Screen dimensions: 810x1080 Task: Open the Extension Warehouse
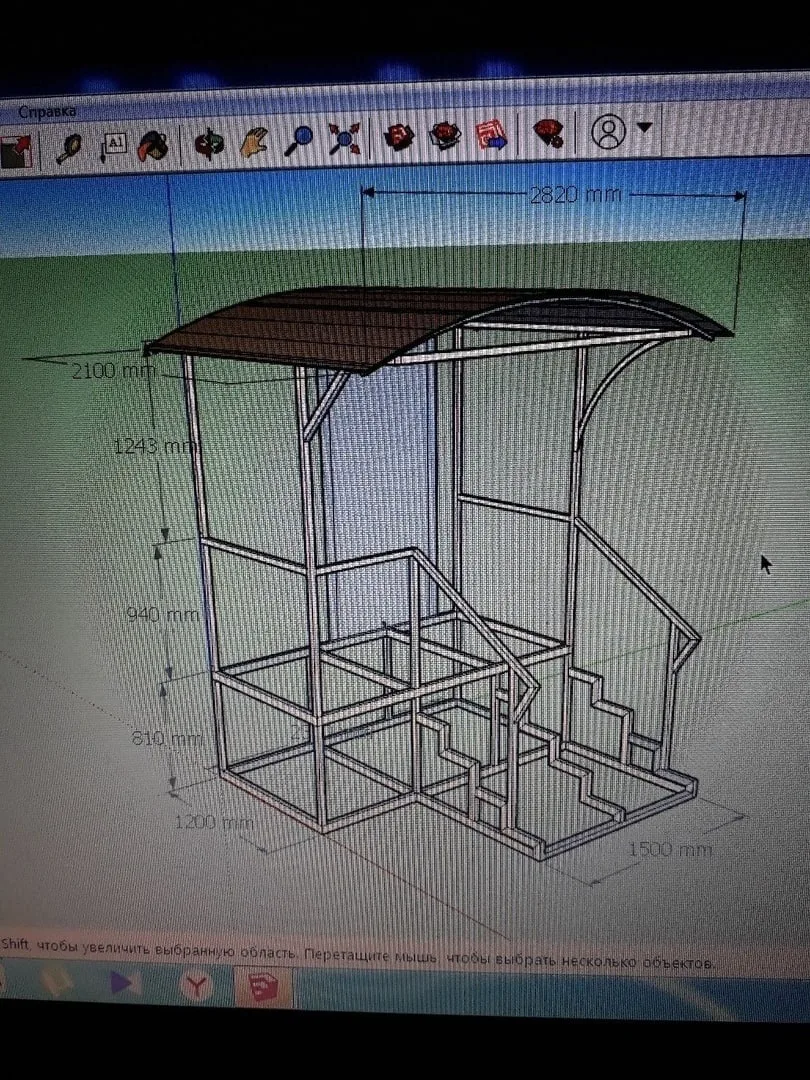[549, 132]
